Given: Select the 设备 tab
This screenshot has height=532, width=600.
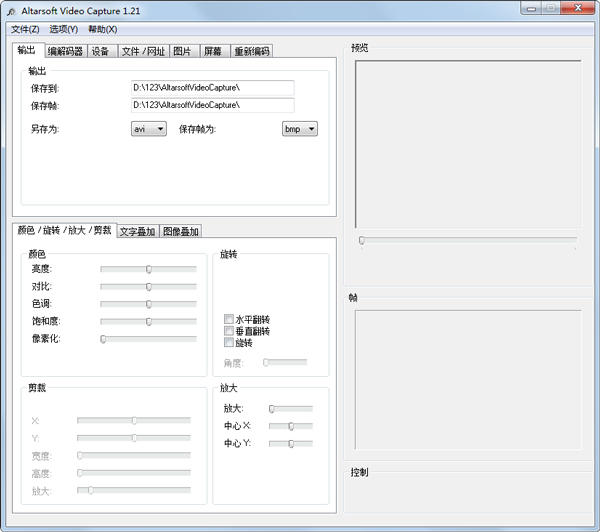Looking at the screenshot, I should coord(100,51).
